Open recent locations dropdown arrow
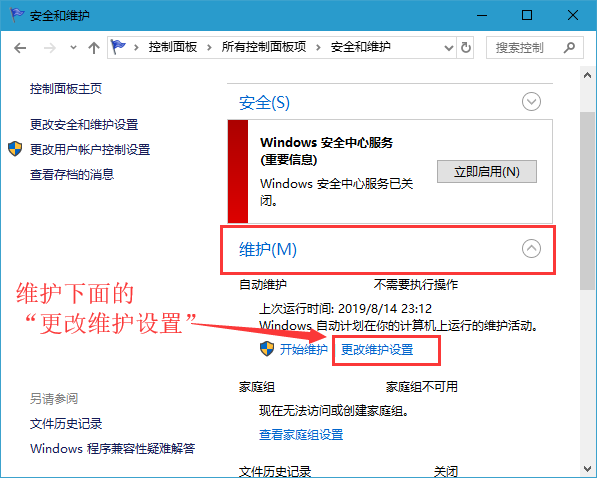The image size is (597, 478). tap(73, 48)
